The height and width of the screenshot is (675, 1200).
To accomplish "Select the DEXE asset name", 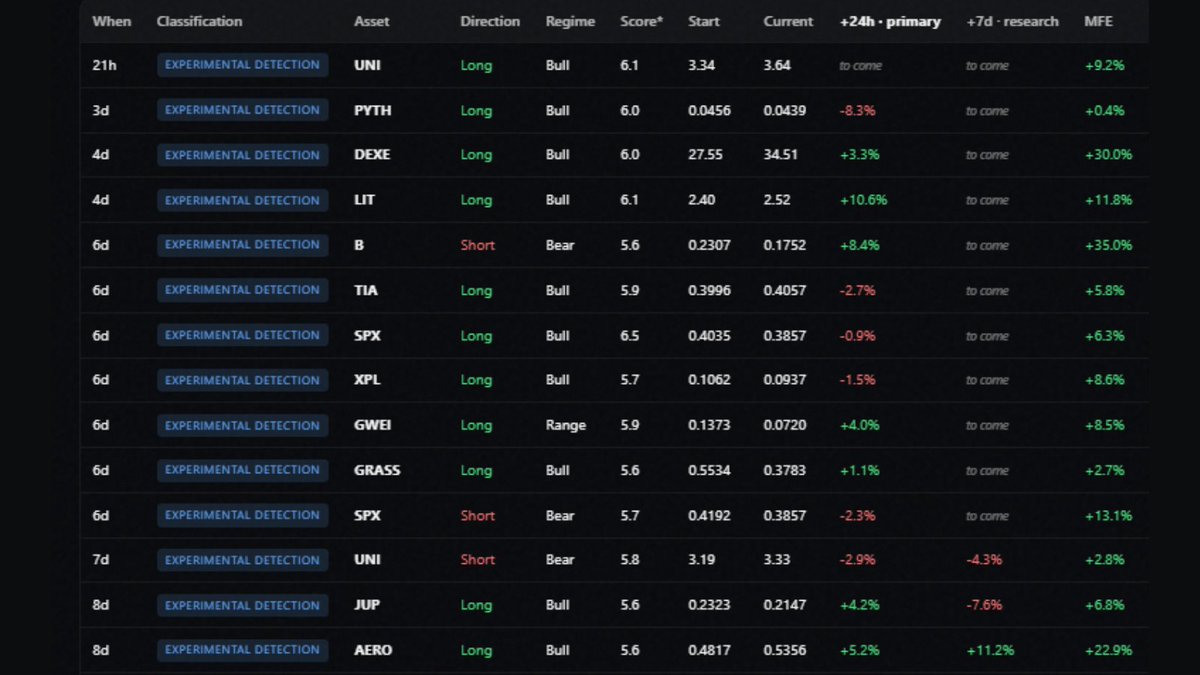I will pyautogui.click(x=372, y=155).
